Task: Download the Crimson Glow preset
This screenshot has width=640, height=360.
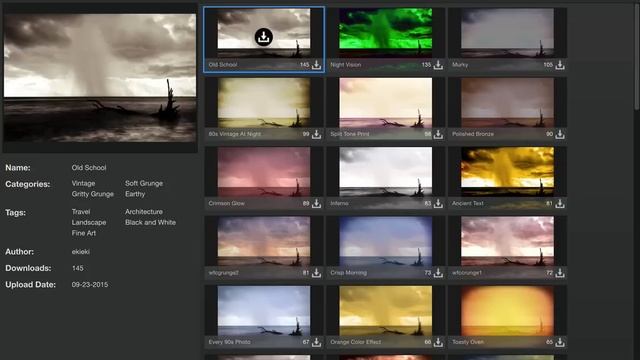Action: point(316,203)
